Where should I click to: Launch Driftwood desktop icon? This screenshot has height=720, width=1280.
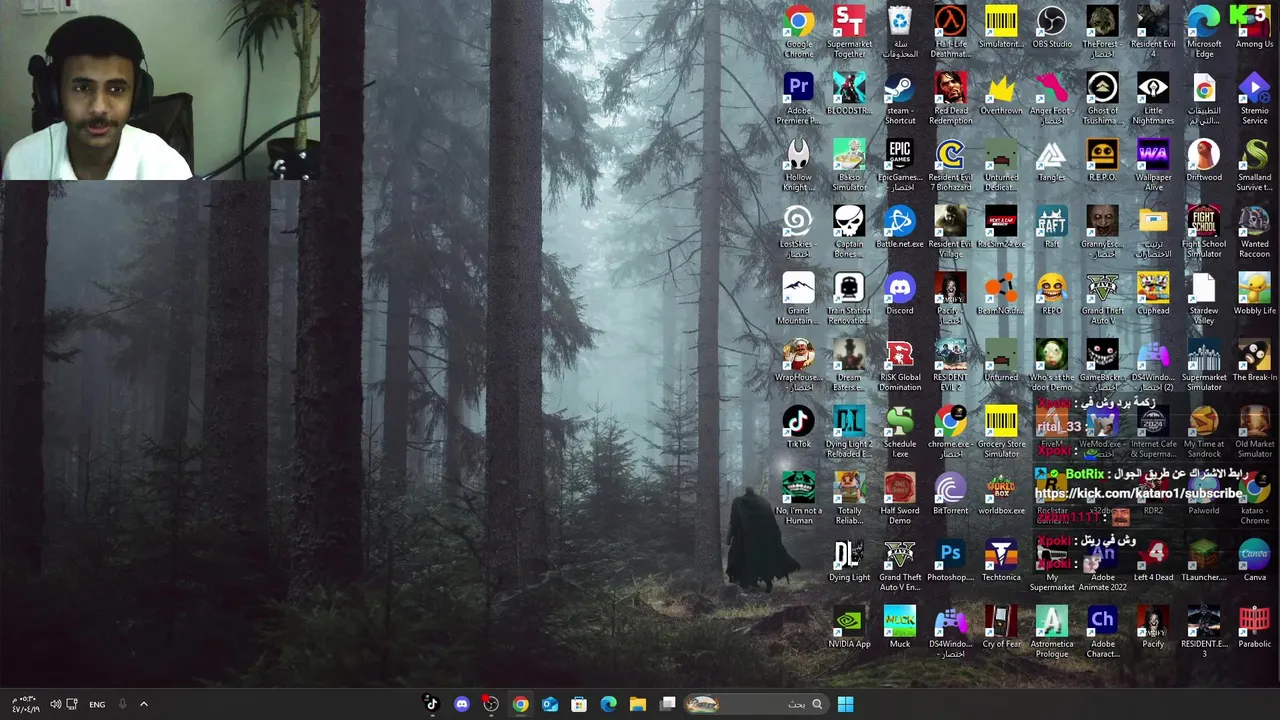1203,160
